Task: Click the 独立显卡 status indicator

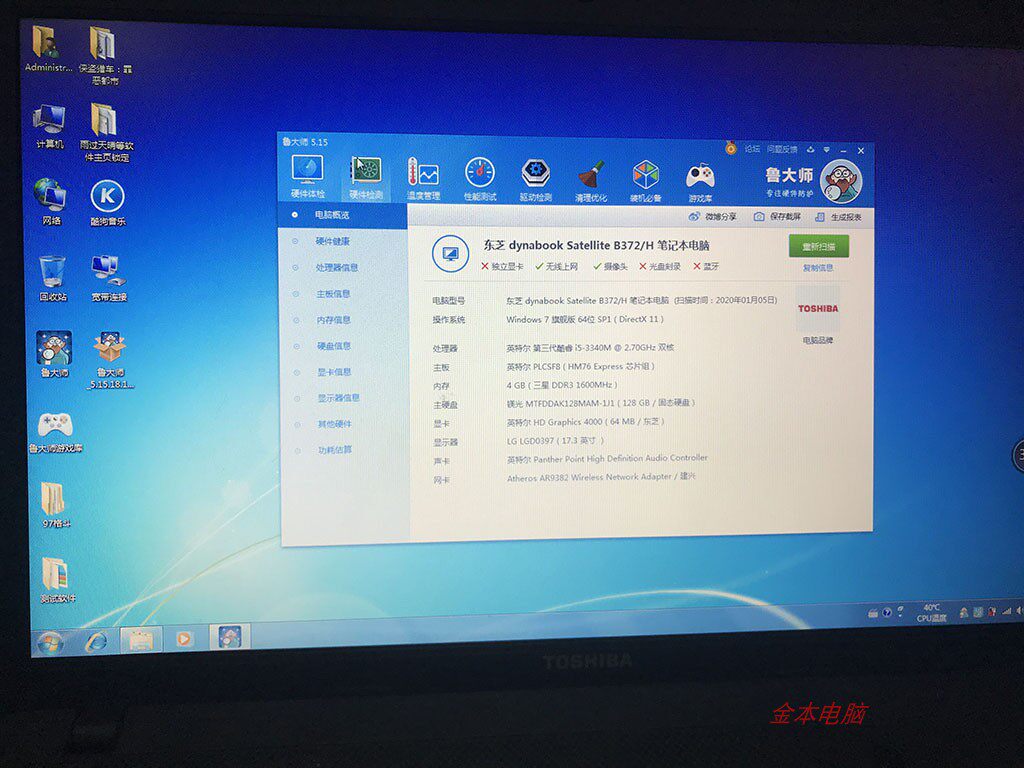Action: click(x=502, y=266)
